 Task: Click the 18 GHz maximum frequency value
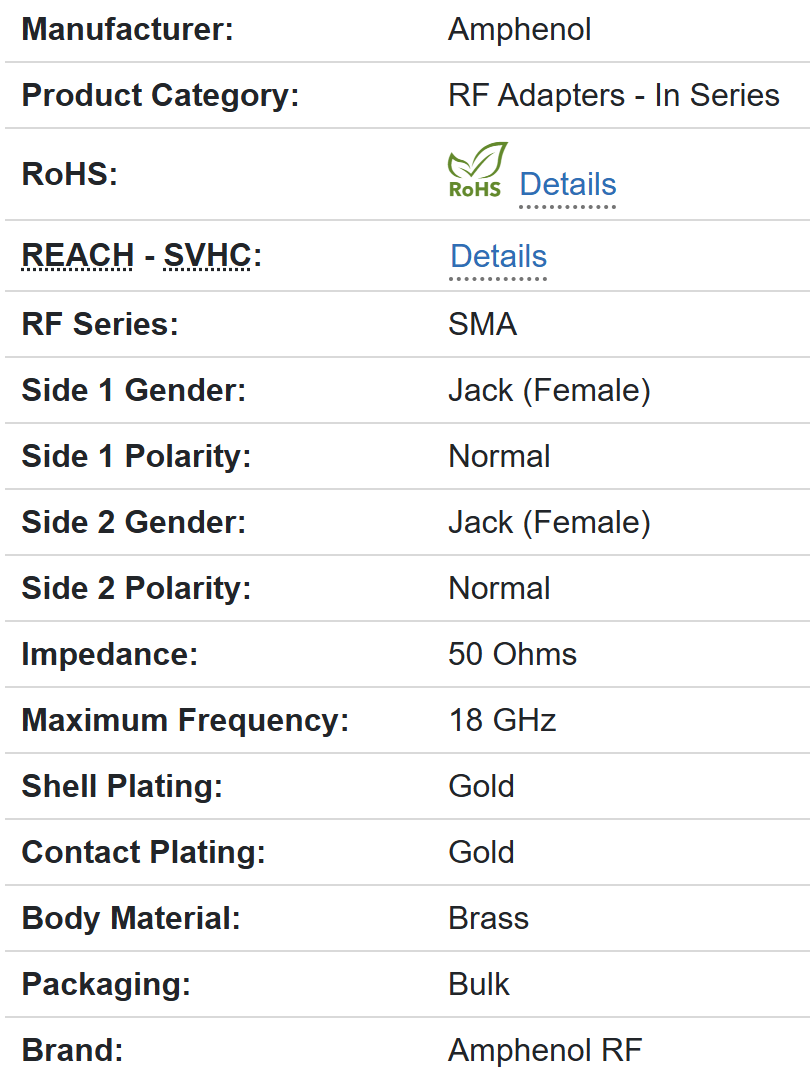[x=502, y=720]
